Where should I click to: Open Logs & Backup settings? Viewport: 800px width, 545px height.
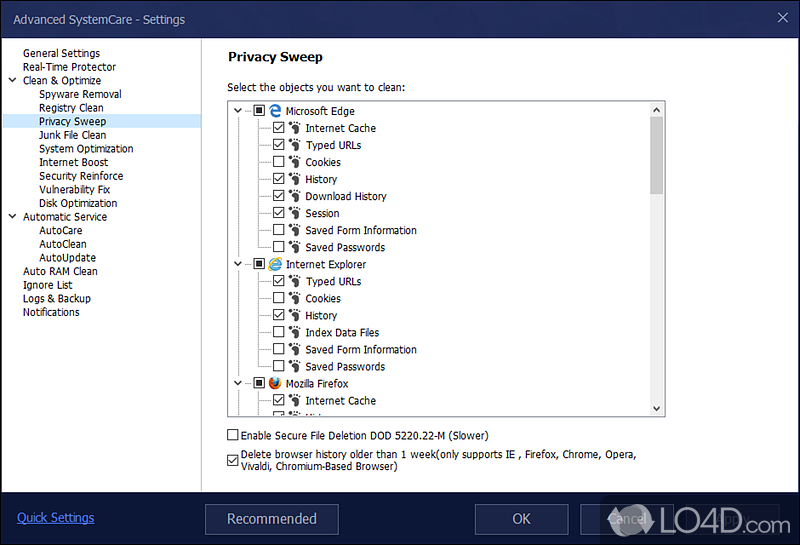(x=57, y=299)
